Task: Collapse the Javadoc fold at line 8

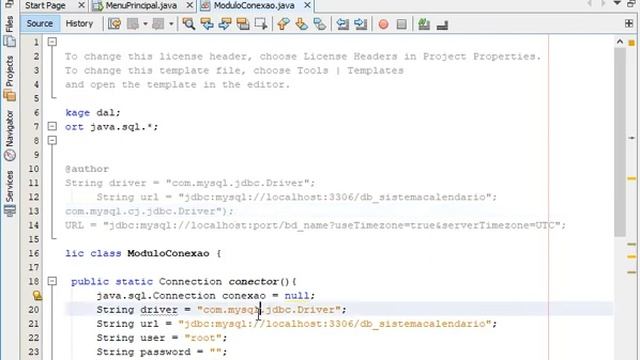Action: [x=52, y=140]
